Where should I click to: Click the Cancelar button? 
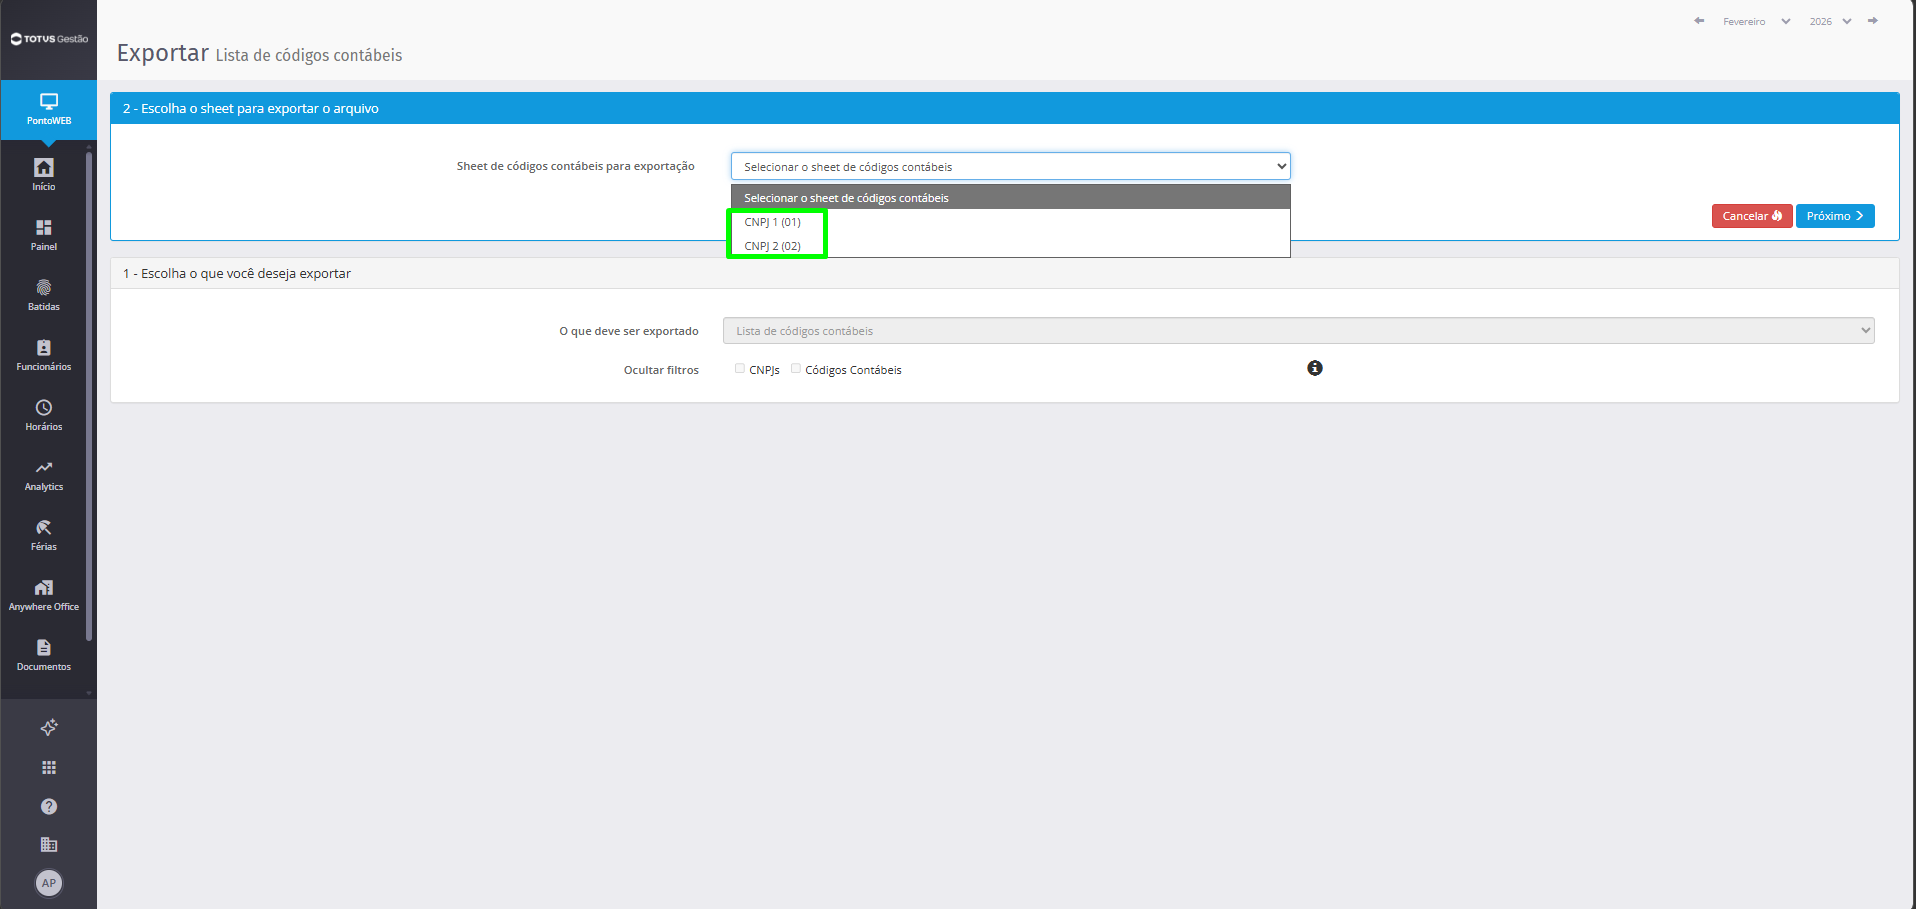1751,216
